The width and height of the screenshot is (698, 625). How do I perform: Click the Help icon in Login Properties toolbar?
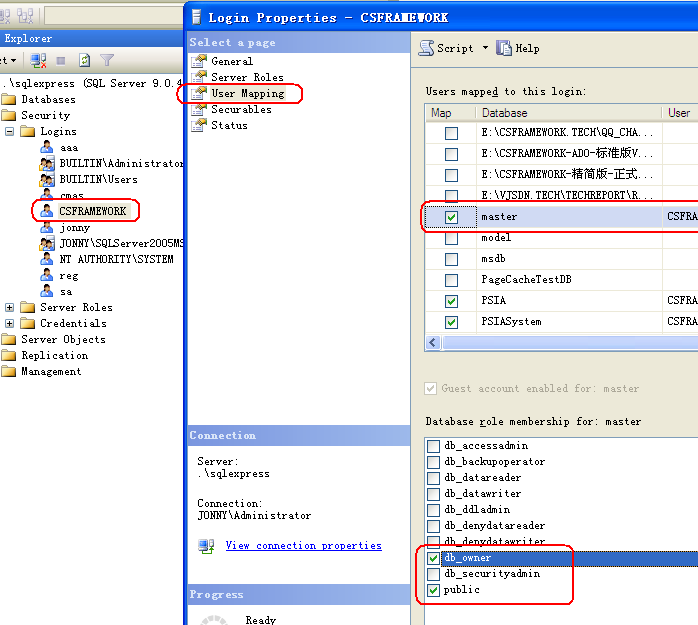[x=504, y=48]
